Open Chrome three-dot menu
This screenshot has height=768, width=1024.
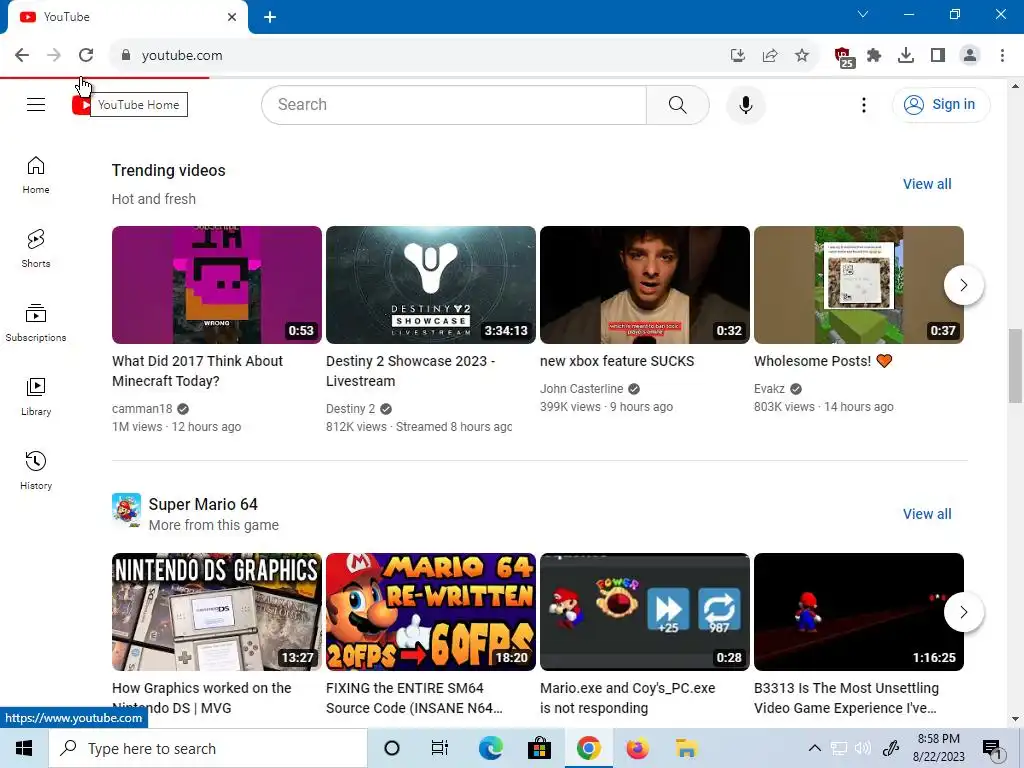click(x=1002, y=56)
